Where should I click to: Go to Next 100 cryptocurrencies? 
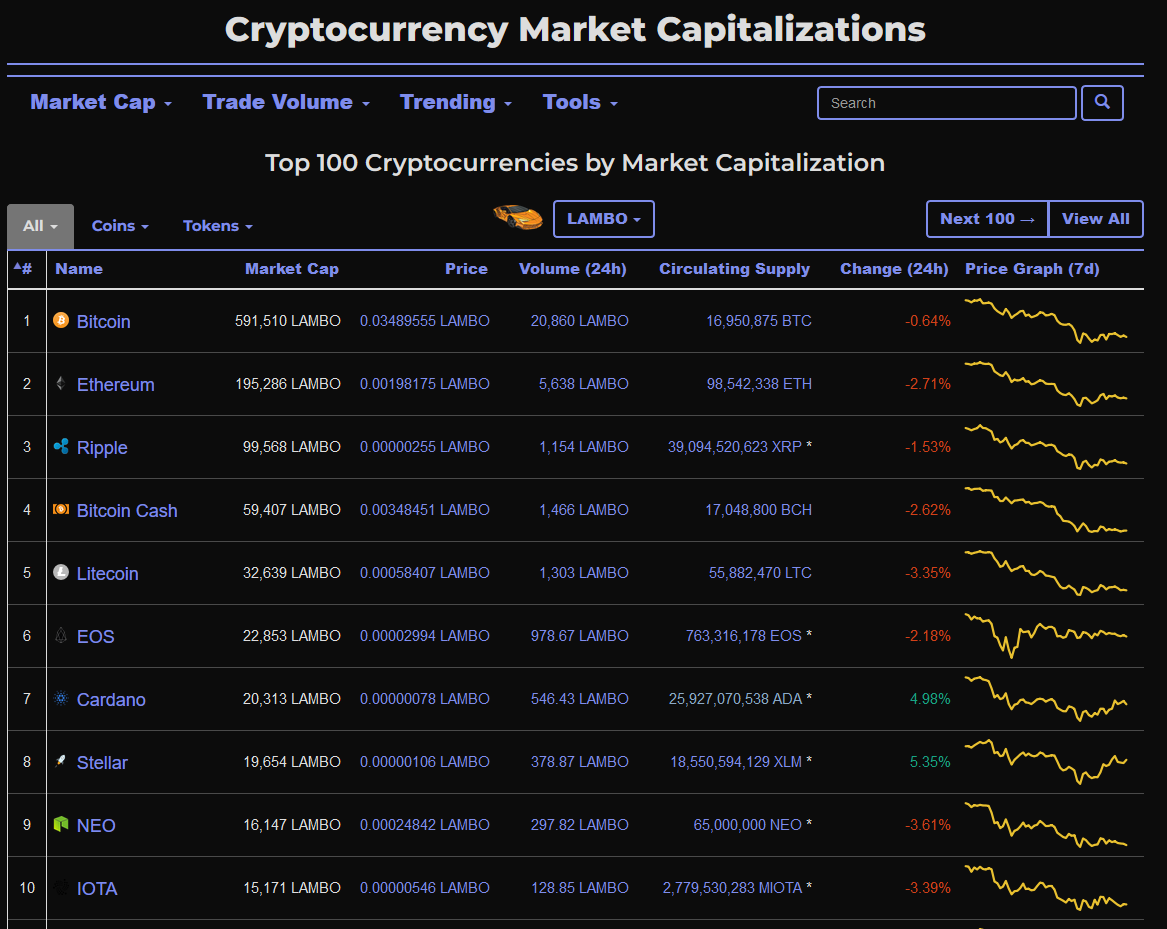[987, 219]
